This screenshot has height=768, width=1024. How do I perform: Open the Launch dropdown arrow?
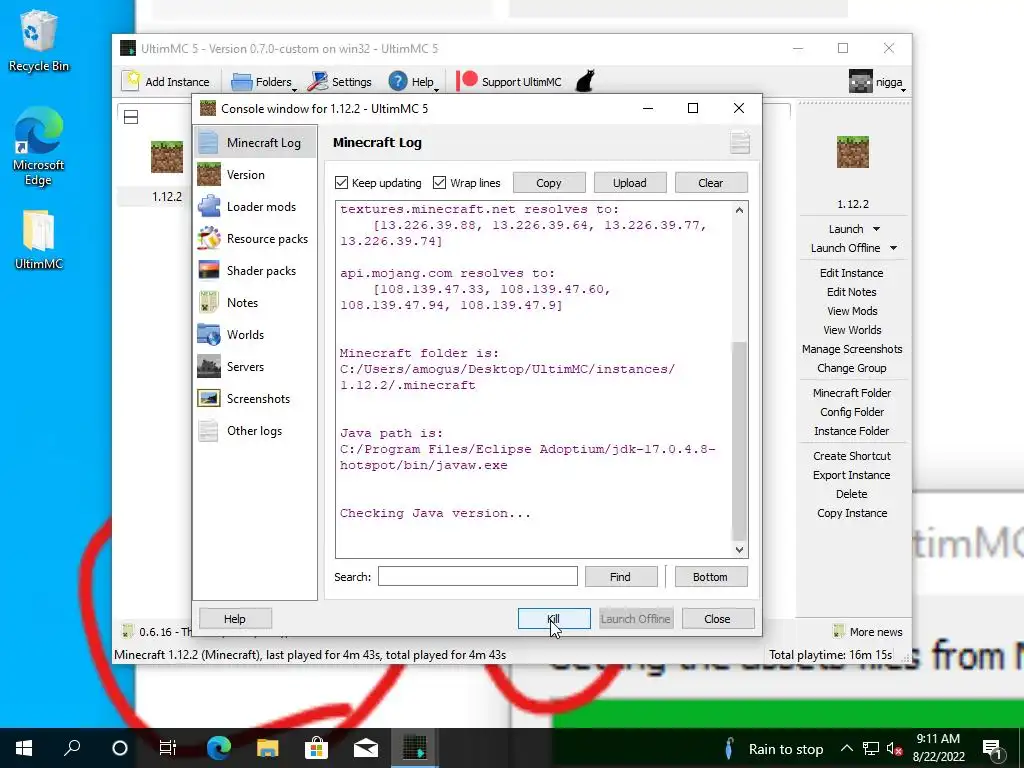click(x=876, y=229)
